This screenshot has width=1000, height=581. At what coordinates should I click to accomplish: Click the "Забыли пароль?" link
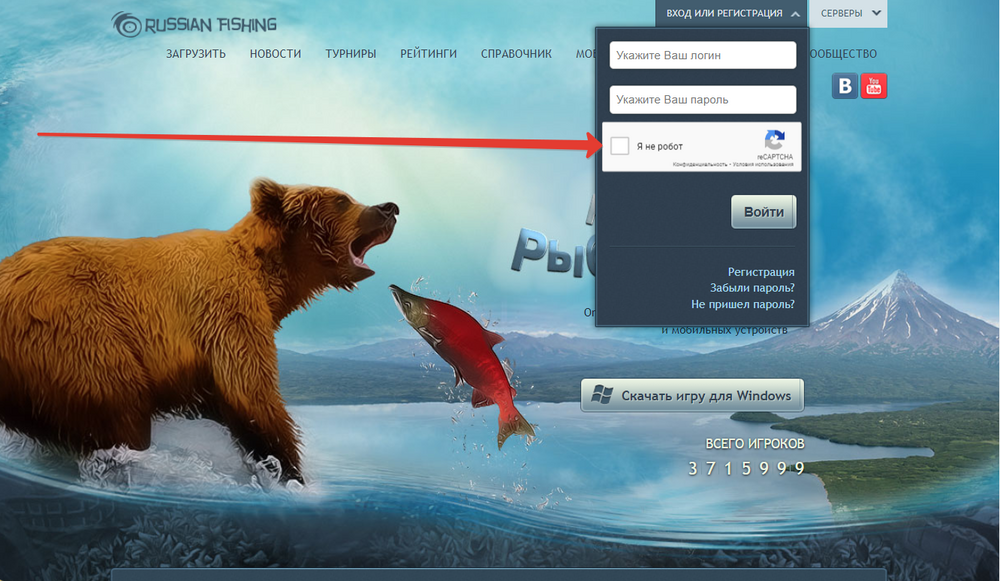pyautogui.click(x=752, y=288)
